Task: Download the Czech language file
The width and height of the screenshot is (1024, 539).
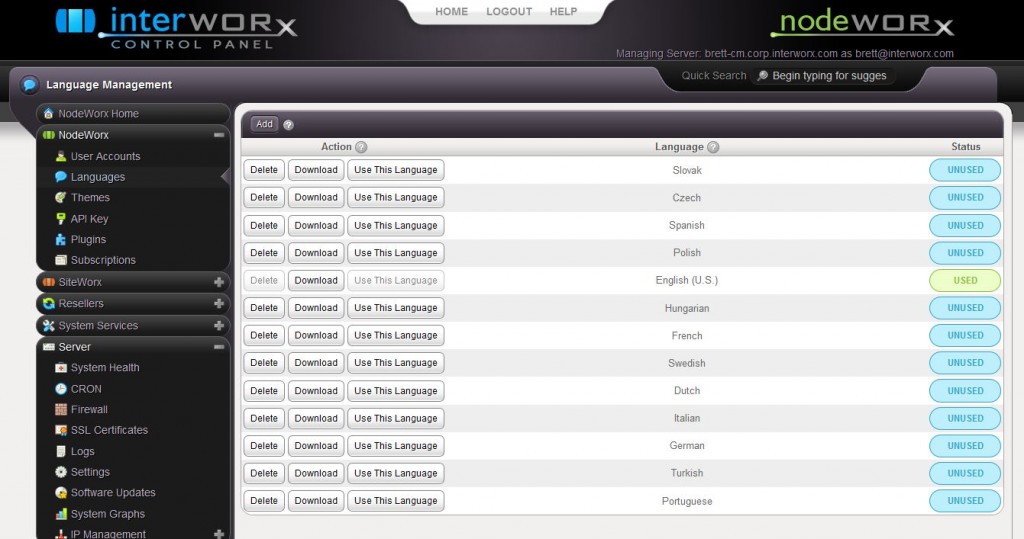Action: [316, 197]
